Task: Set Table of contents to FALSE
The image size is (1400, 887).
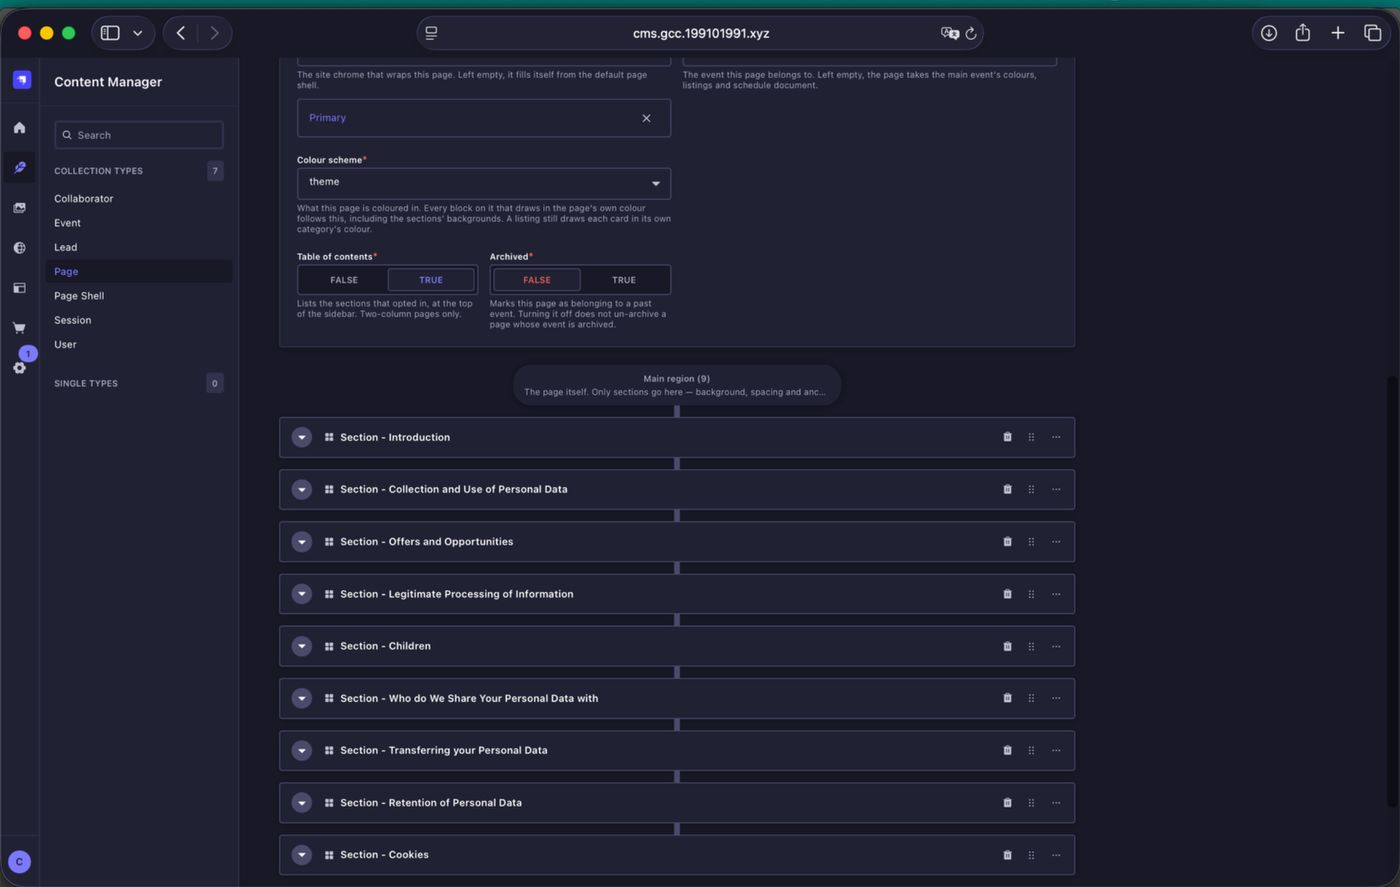Action: (x=343, y=280)
